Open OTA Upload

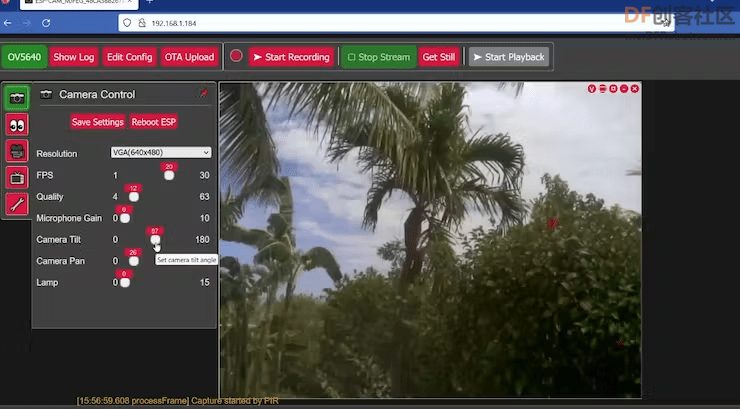[189, 57]
